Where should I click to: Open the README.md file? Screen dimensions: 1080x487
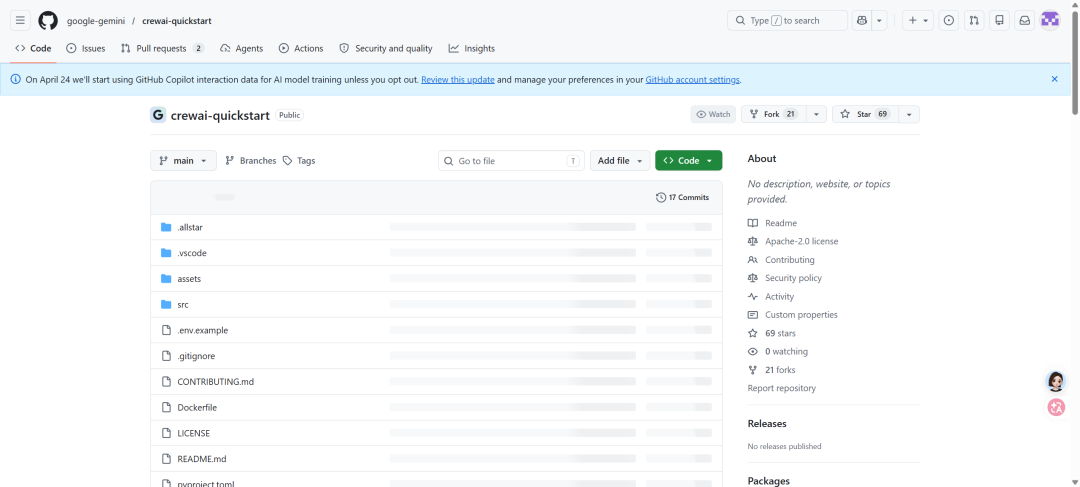pyautogui.click(x=202, y=459)
